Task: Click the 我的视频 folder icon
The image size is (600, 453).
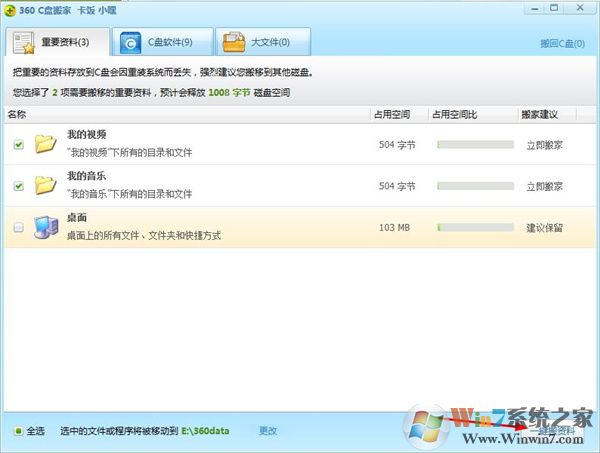Action: (45, 144)
